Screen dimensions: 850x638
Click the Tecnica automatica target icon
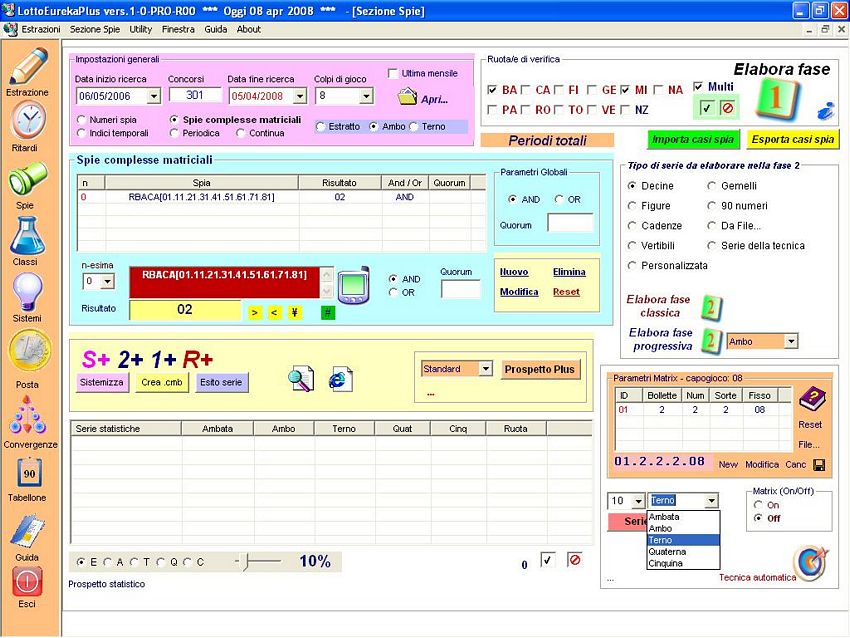pos(812,564)
